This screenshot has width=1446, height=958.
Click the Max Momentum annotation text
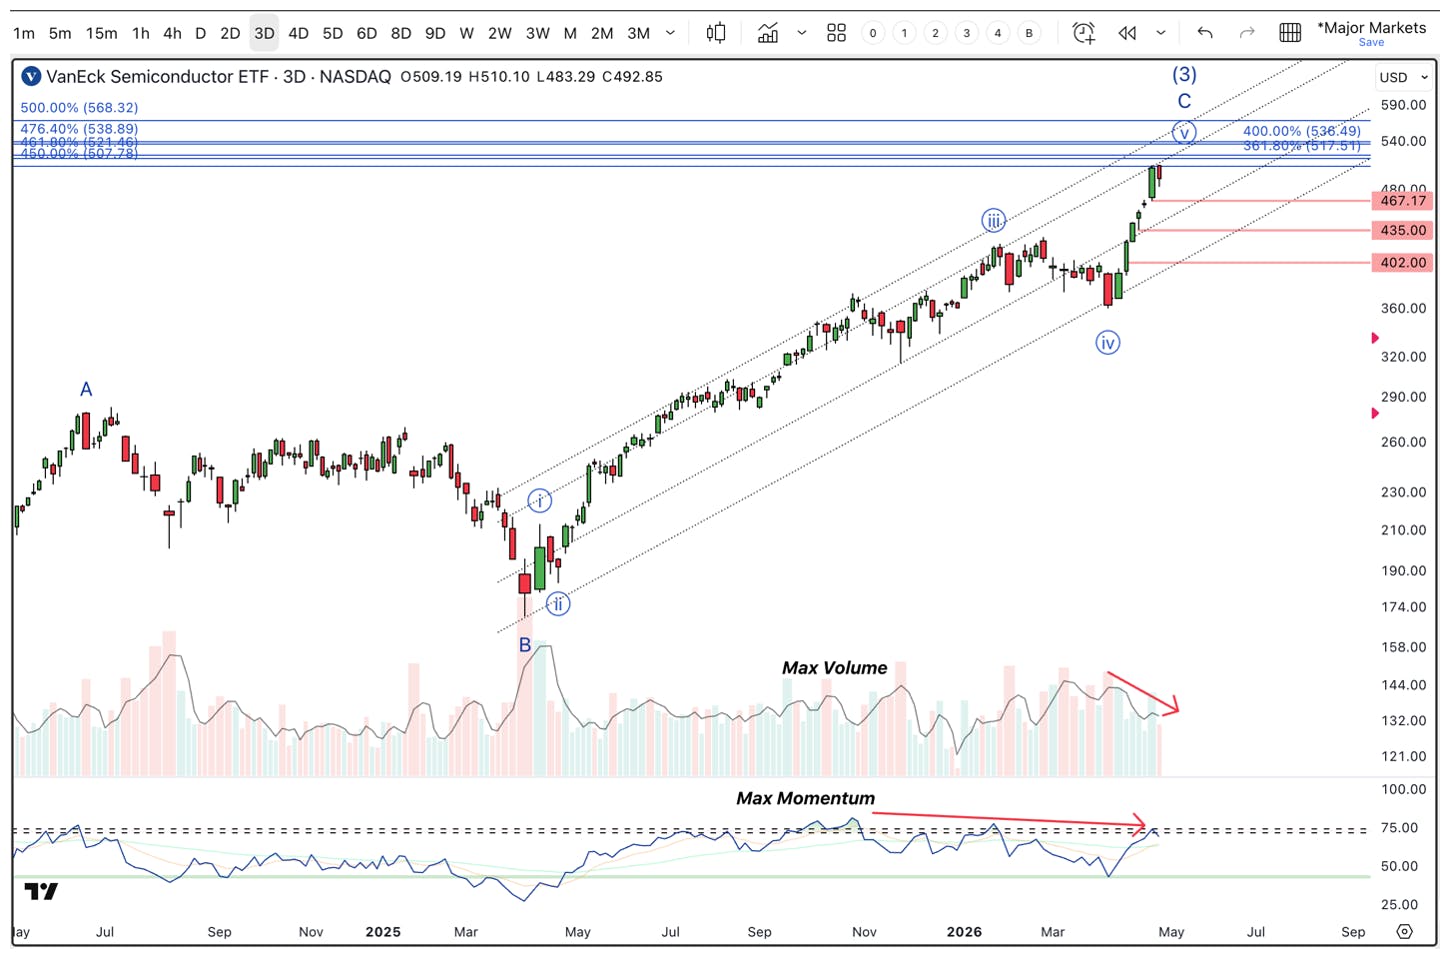[x=805, y=798]
